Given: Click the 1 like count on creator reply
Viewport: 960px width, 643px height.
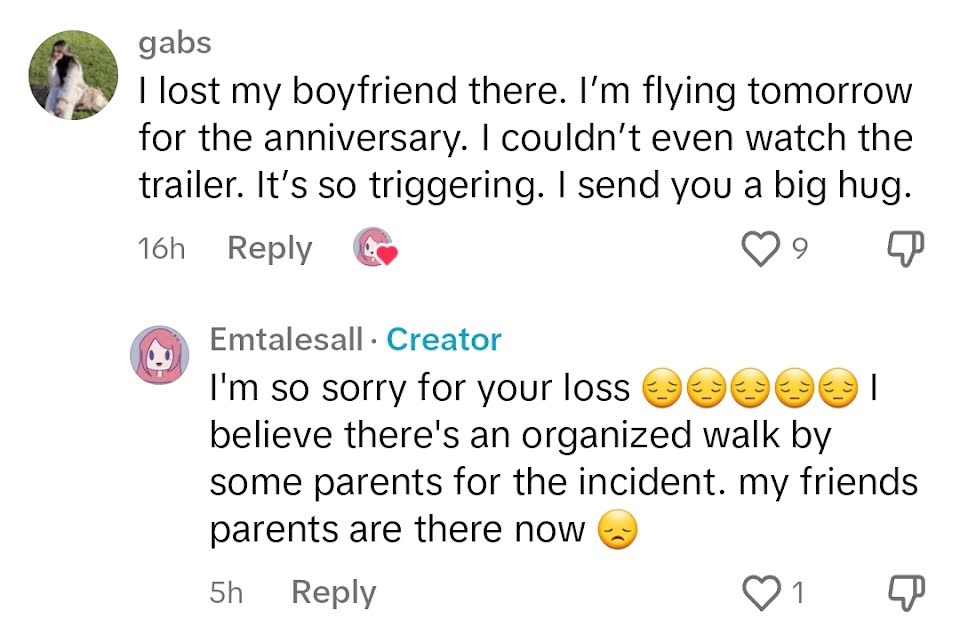Looking at the screenshot, I should 798,593.
